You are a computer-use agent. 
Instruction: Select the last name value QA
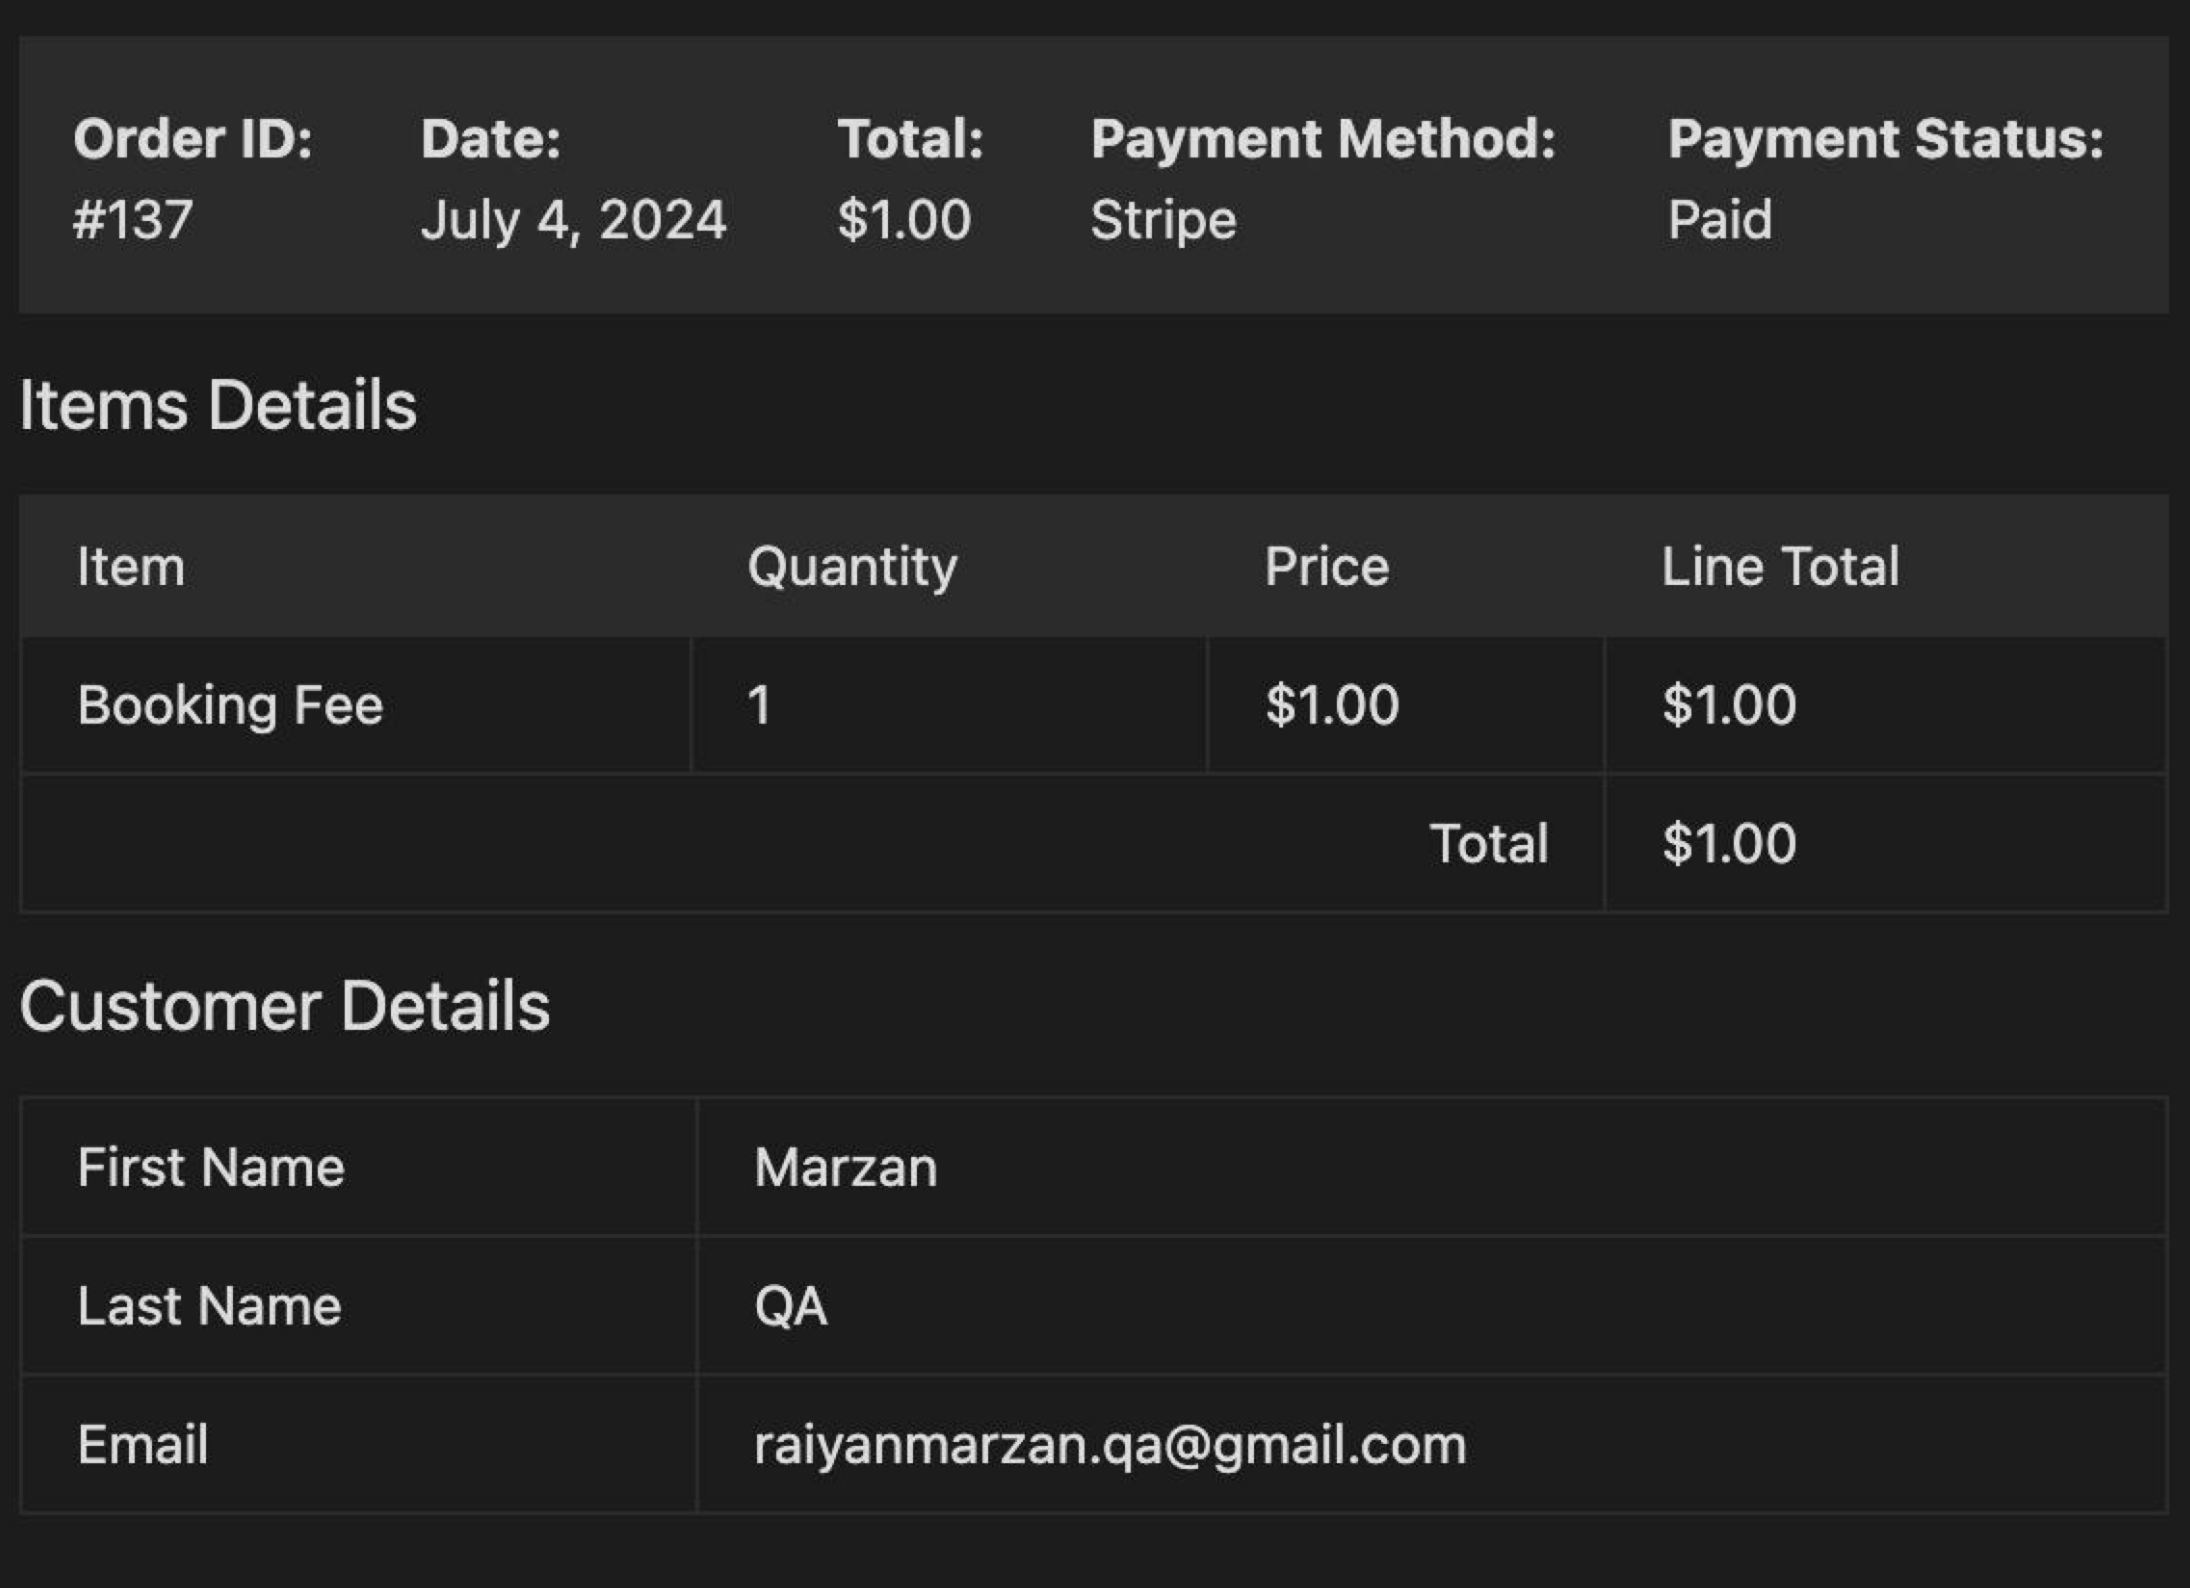(x=790, y=1306)
